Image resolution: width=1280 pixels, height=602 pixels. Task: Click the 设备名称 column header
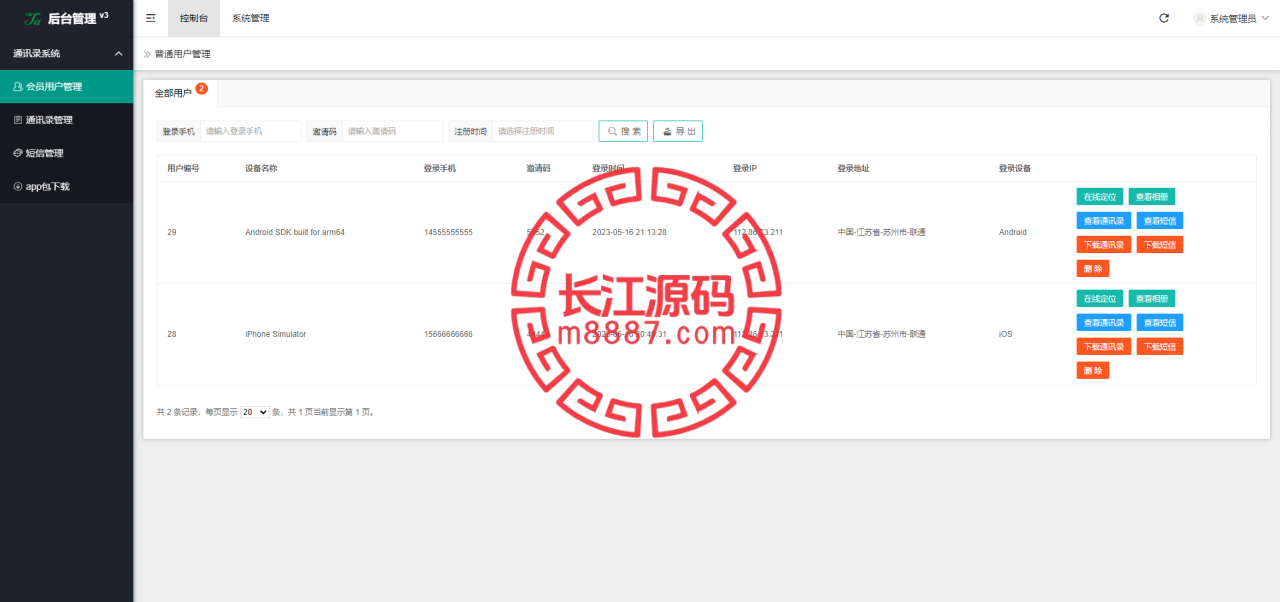tap(261, 168)
